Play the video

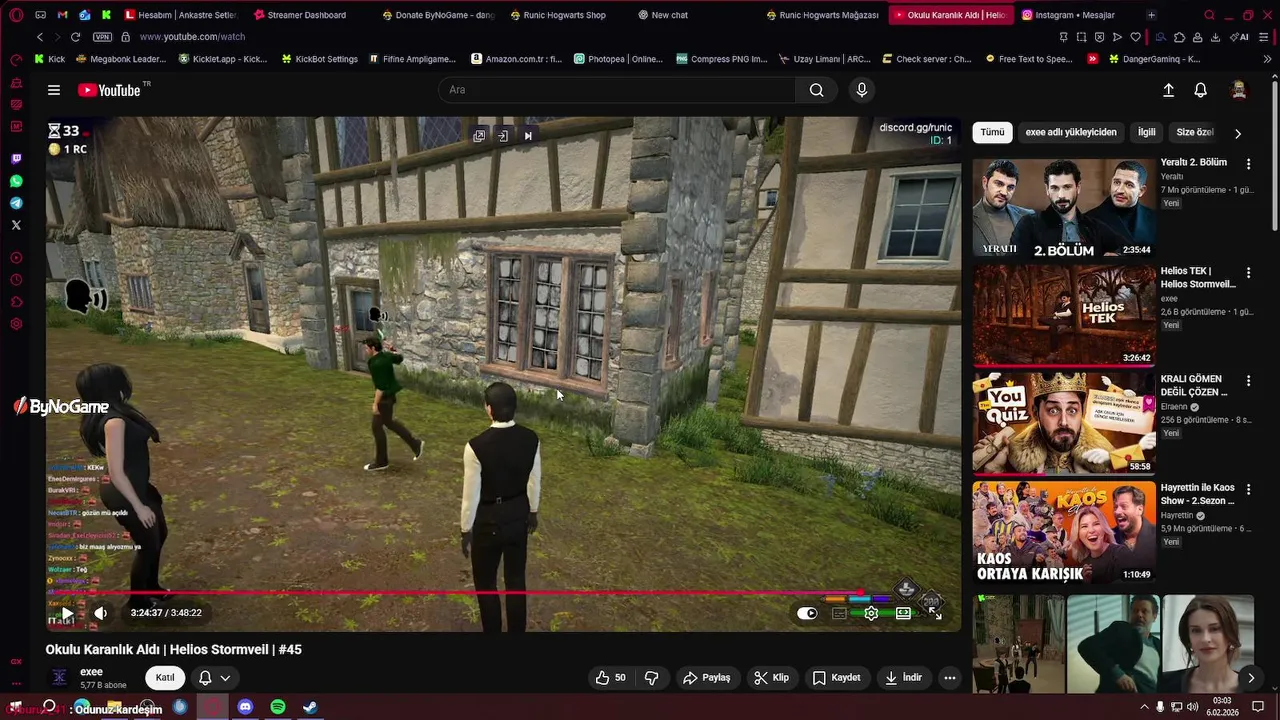67,613
